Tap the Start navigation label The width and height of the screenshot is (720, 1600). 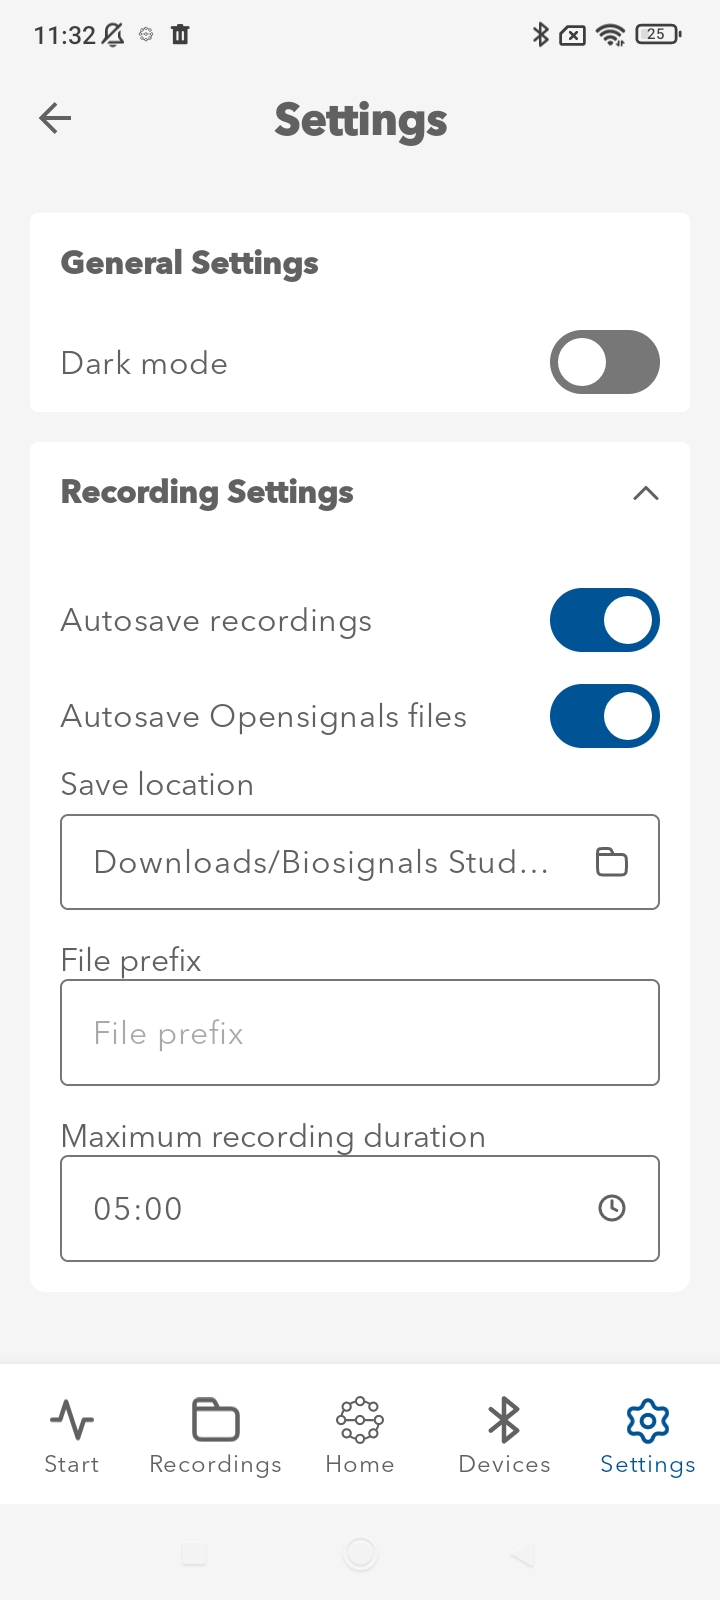point(71,1464)
